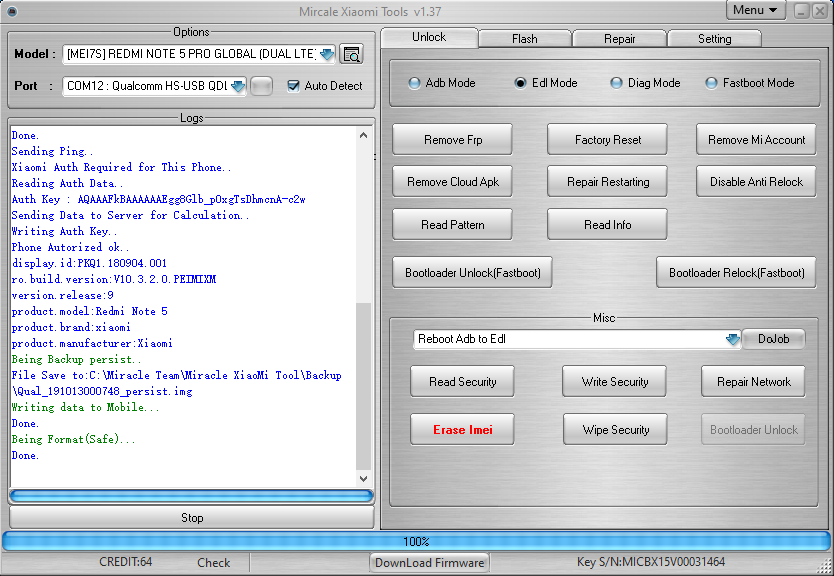Viewport: 834px width, 576px height.
Task: Select Fastboot Mode radio button
Action: coord(711,84)
